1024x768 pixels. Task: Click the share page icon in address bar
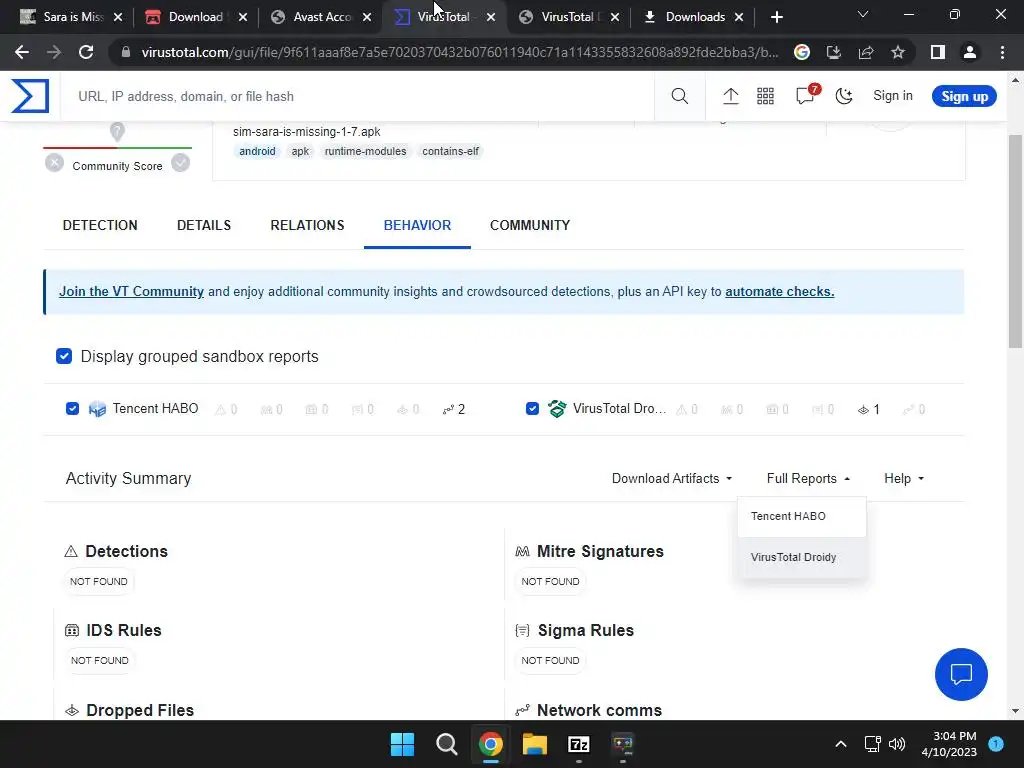tap(866, 52)
